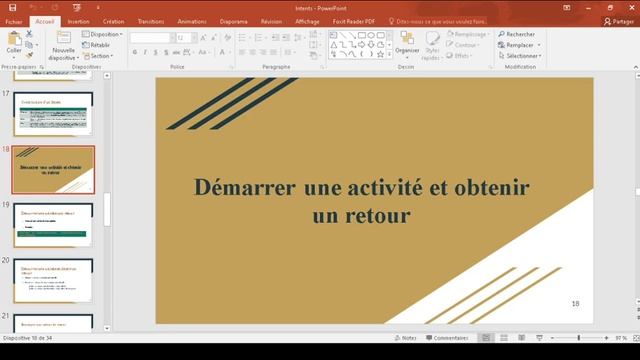640x360 pixels.
Task: Select the text box shape icon
Action: pos(333,36)
